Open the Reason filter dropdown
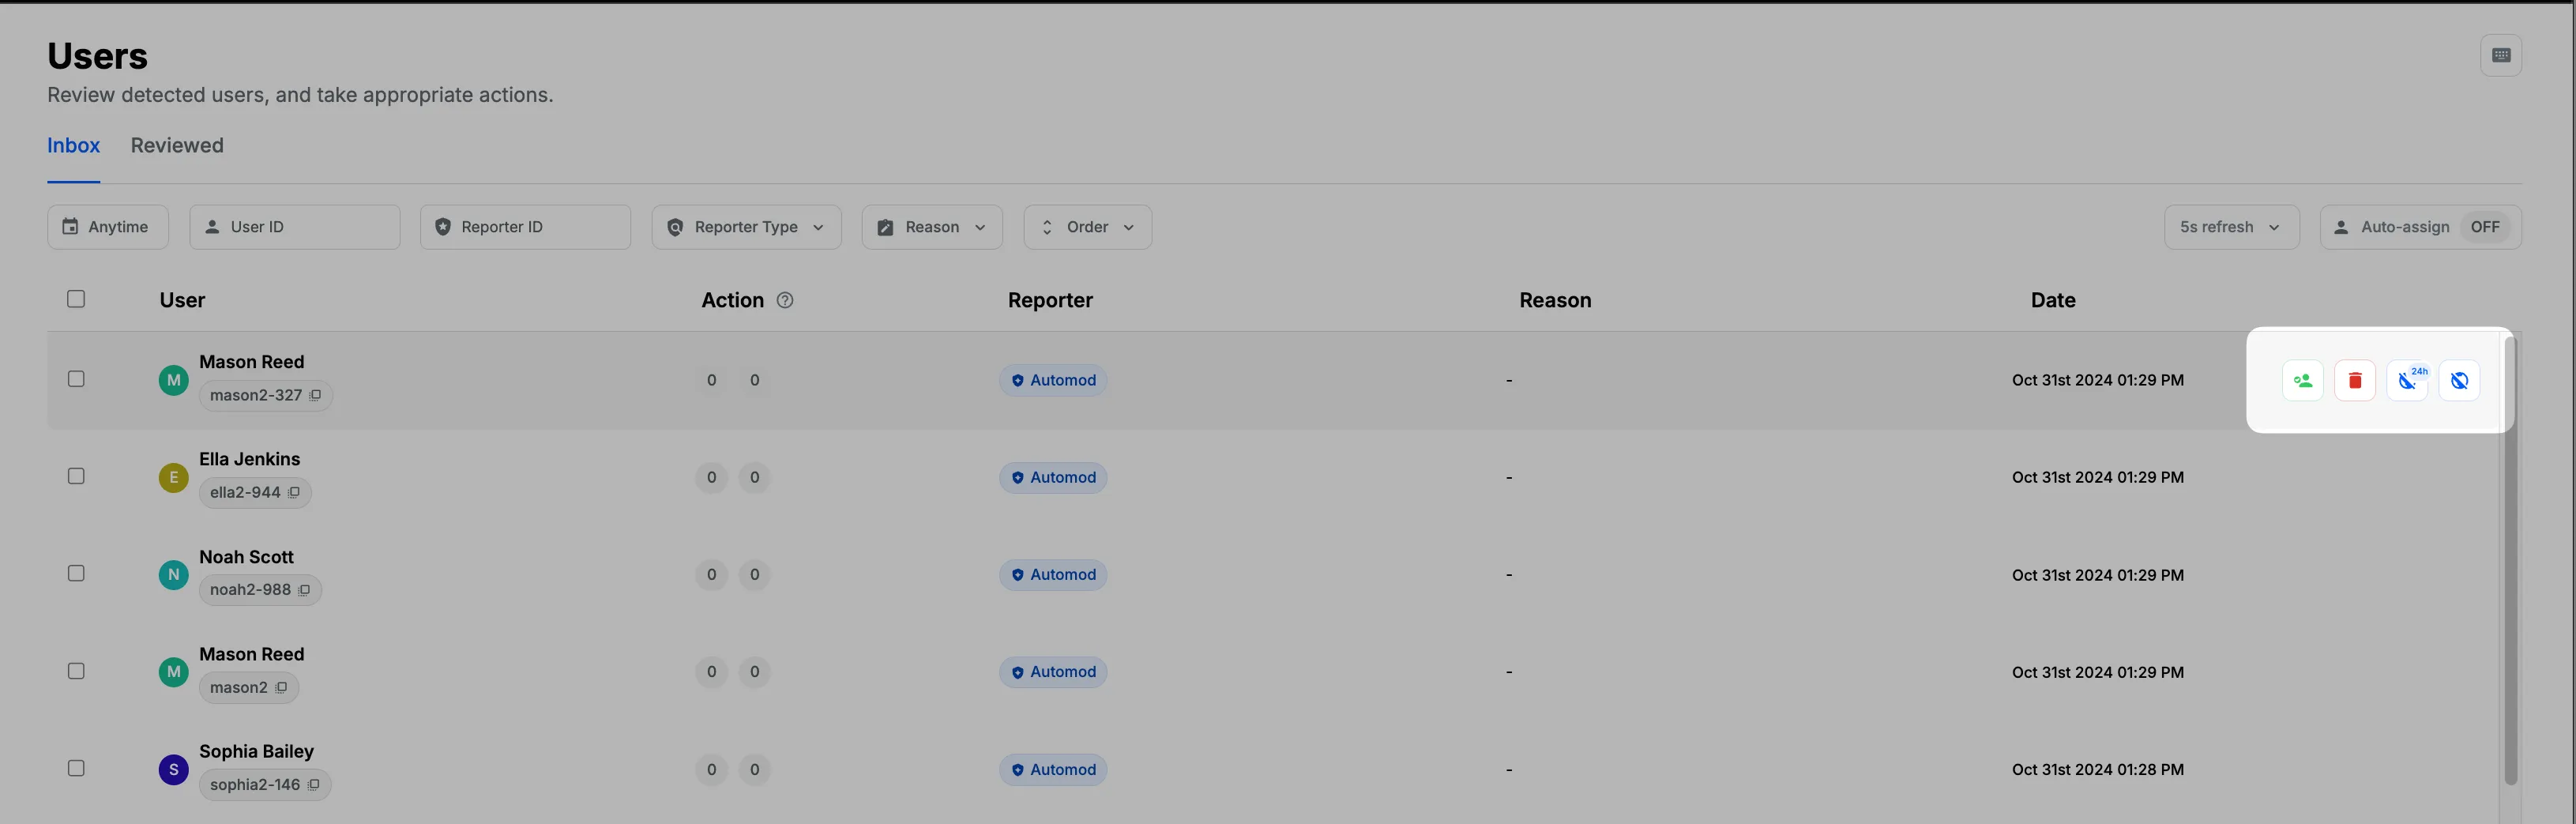 (931, 227)
